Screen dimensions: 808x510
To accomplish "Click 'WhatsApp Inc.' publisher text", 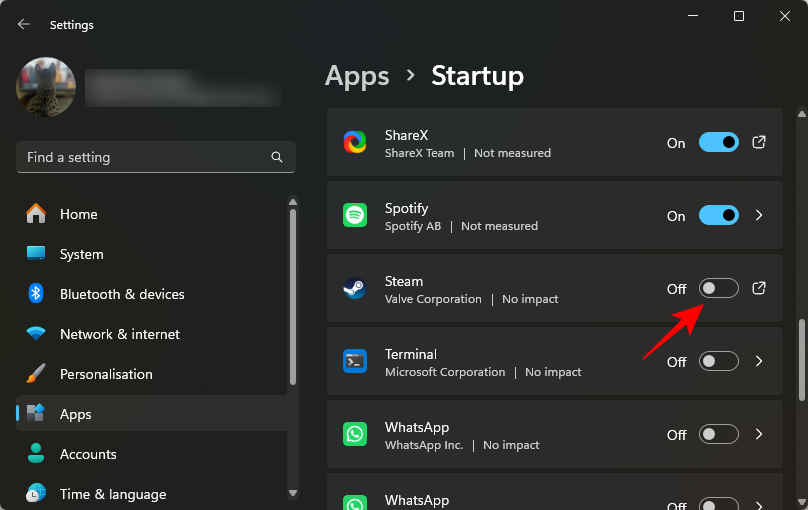I will (424, 445).
